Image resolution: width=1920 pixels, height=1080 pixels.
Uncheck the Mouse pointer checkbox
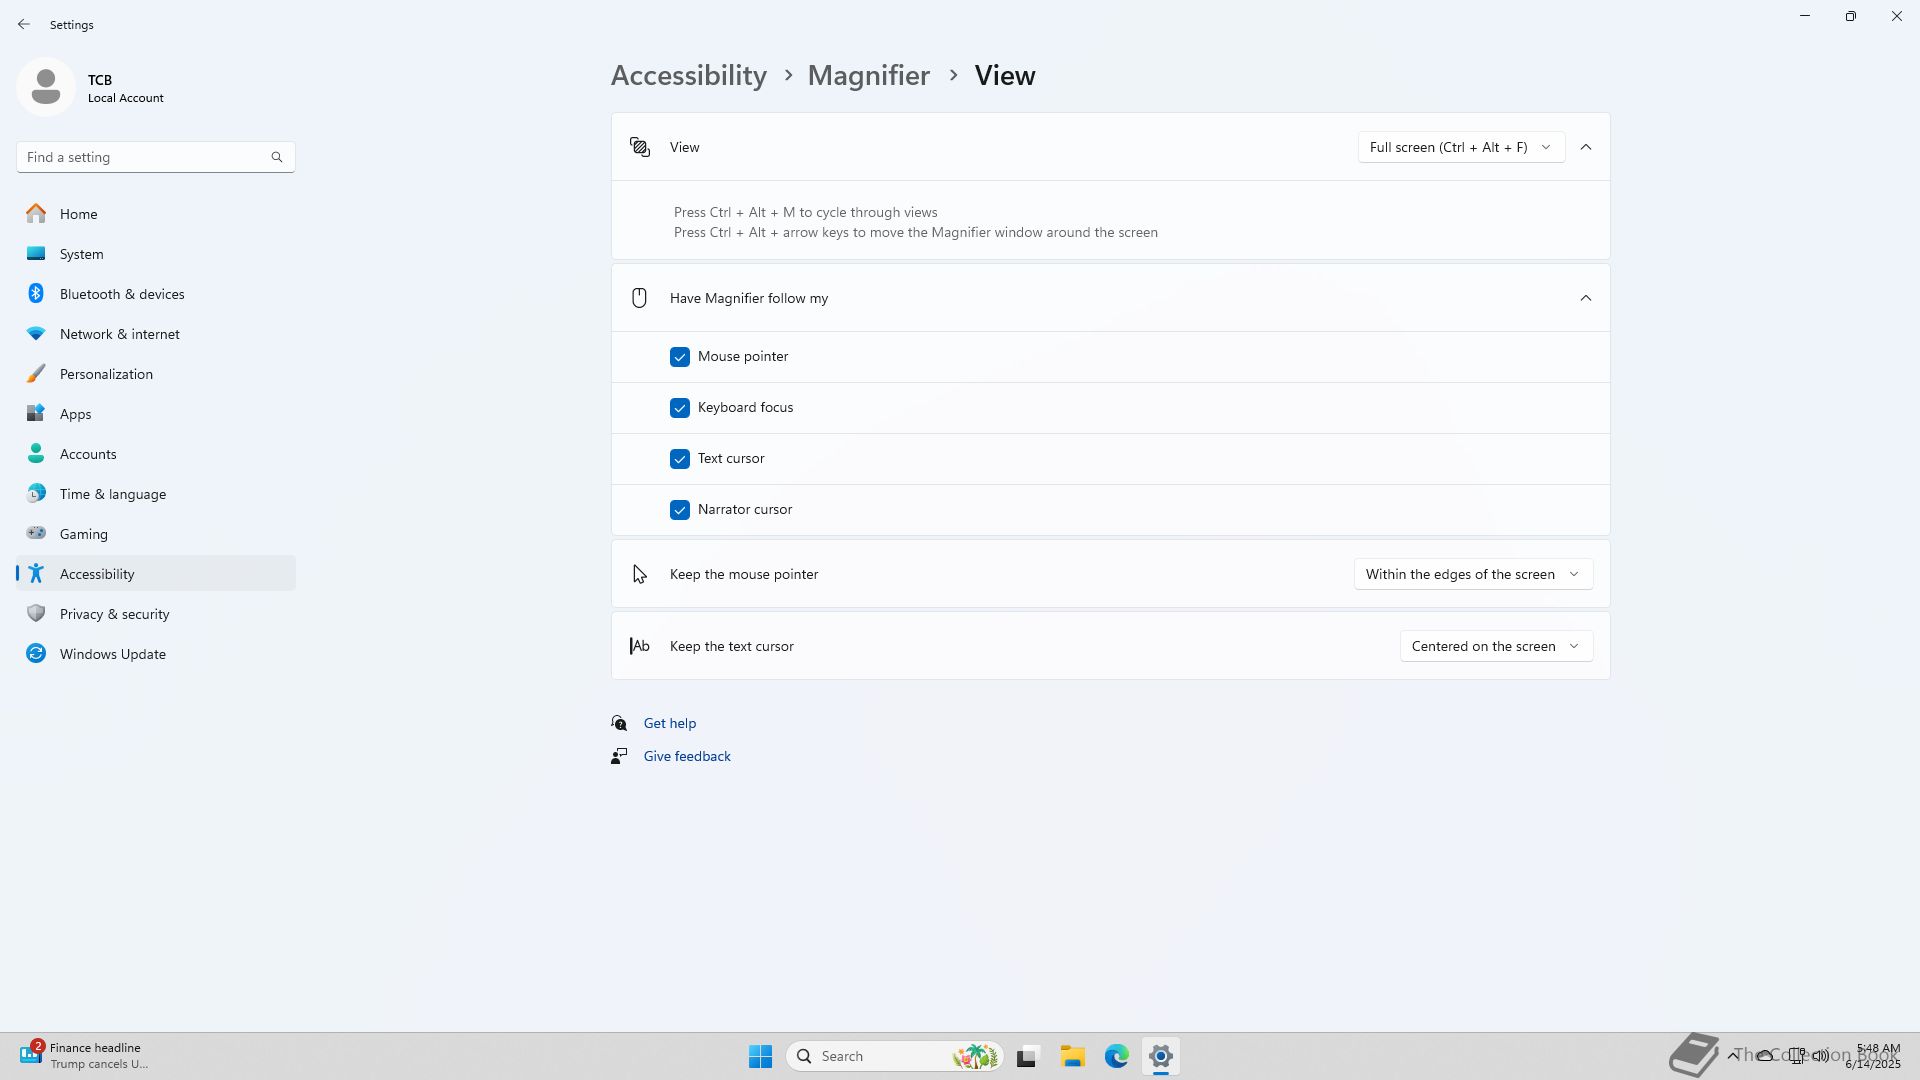tap(680, 357)
